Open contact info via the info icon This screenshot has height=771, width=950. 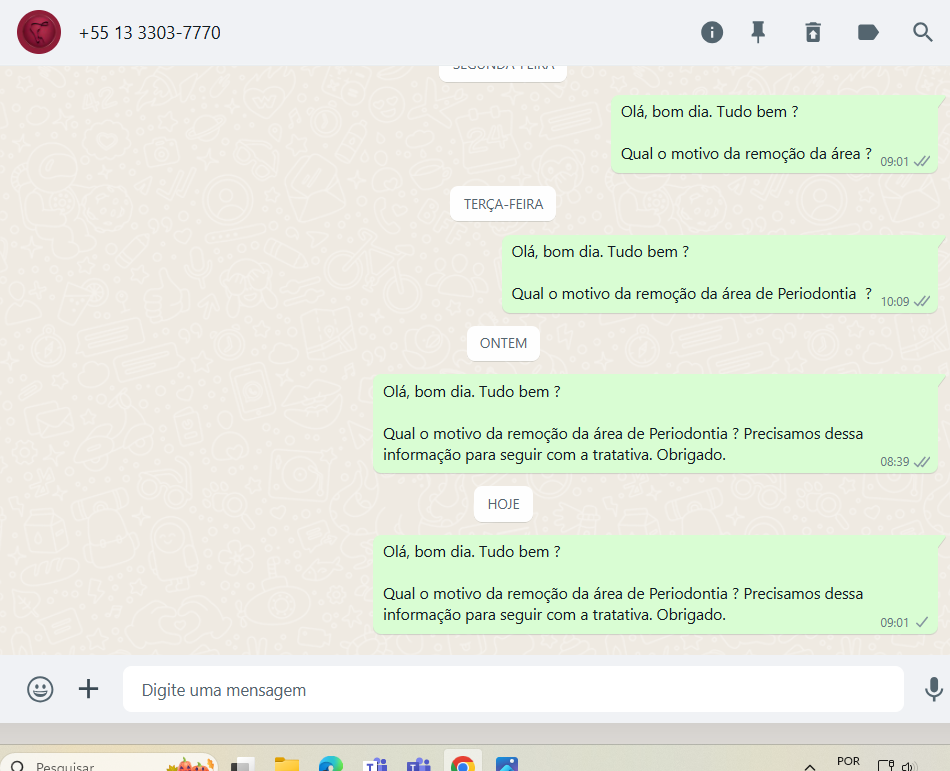coord(712,32)
